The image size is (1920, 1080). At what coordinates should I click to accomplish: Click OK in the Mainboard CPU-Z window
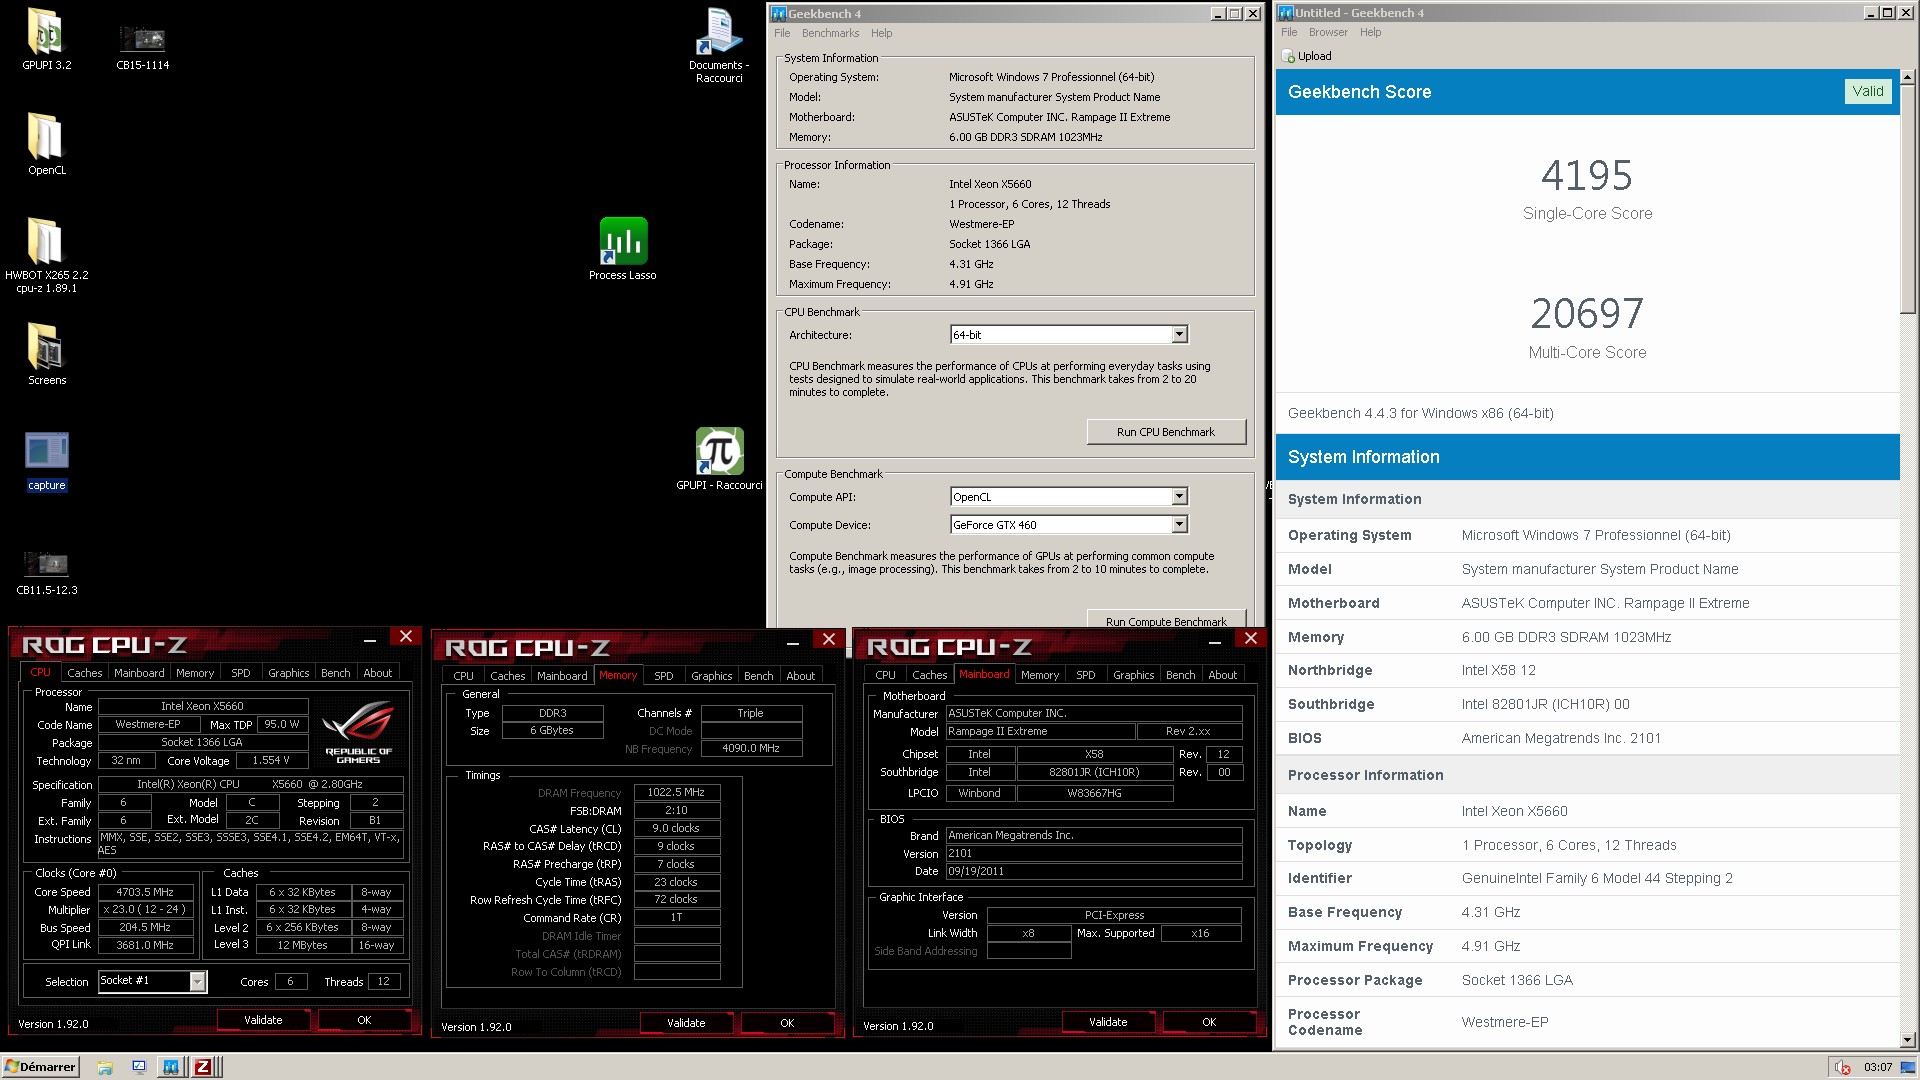pyautogui.click(x=1209, y=1022)
